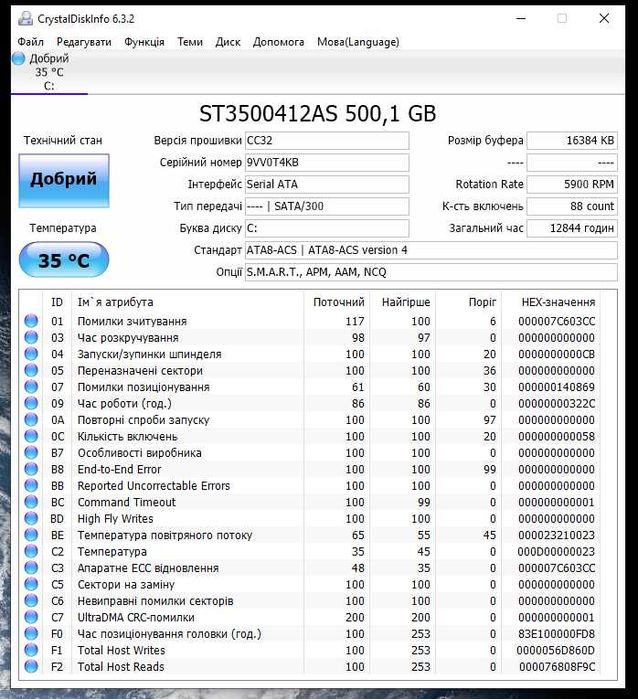Viewport: 638px width, 699px height.
Task: Click status orb for End-to-End Error row
Action: coord(31,469)
